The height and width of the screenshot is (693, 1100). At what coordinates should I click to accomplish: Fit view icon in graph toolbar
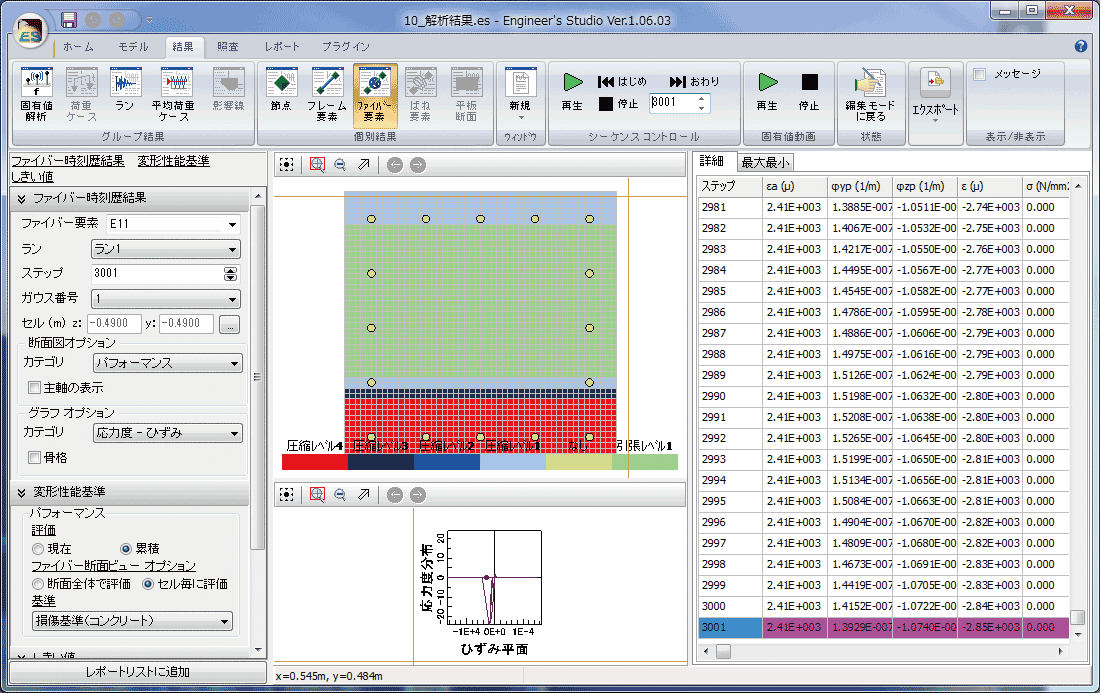pyautogui.click(x=286, y=495)
